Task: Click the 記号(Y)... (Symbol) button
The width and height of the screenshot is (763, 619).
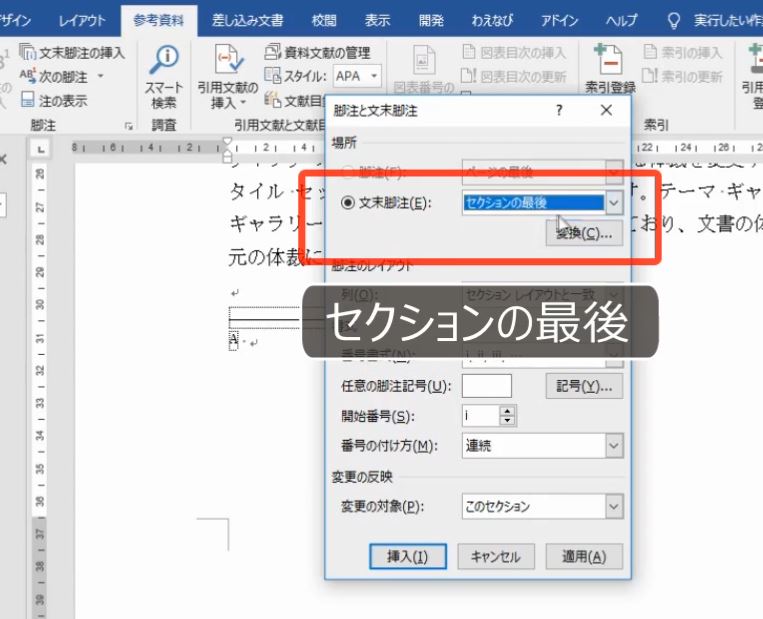Action: point(584,386)
